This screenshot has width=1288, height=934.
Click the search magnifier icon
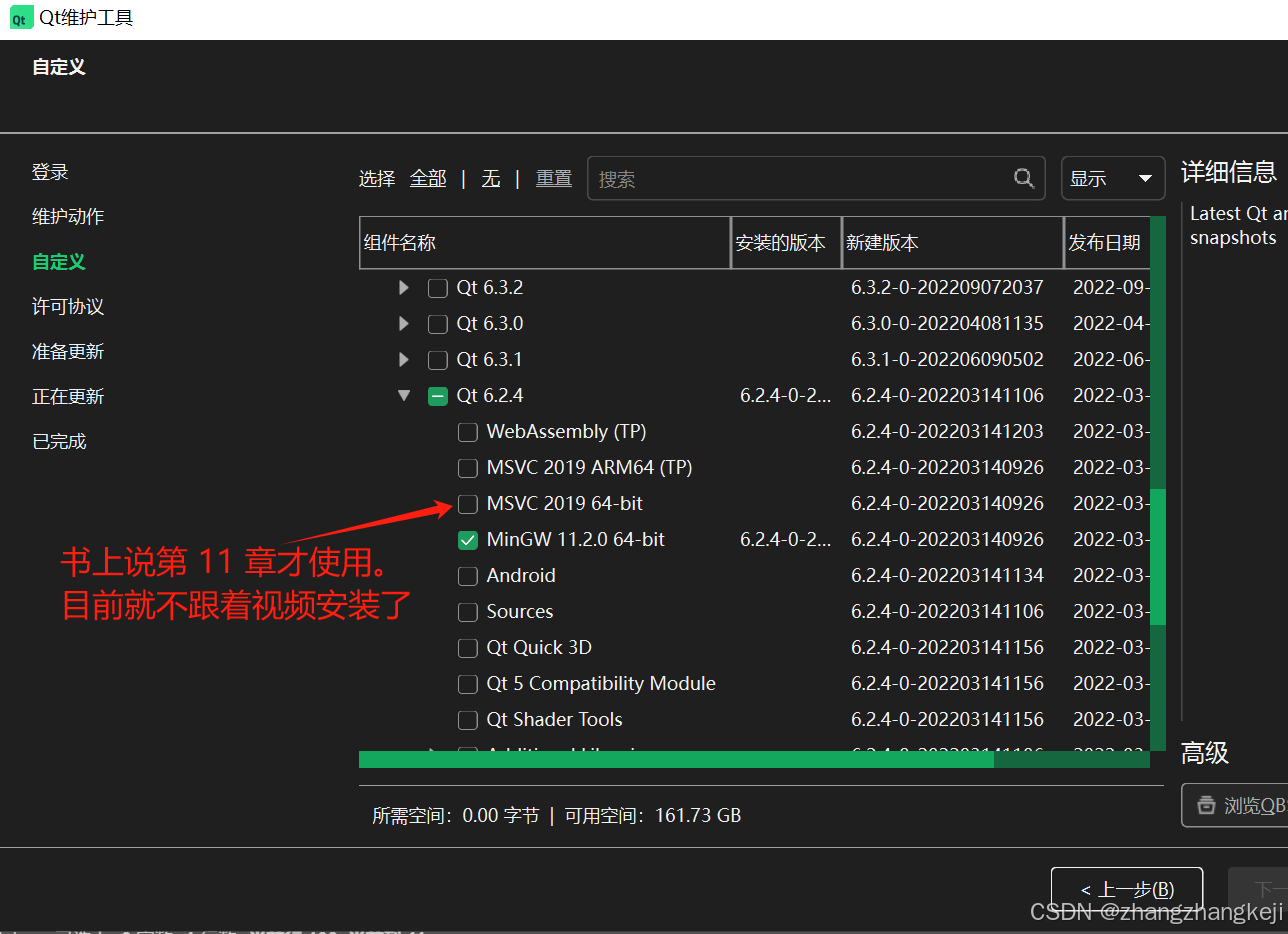pyautogui.click(x=1024, y=178)
